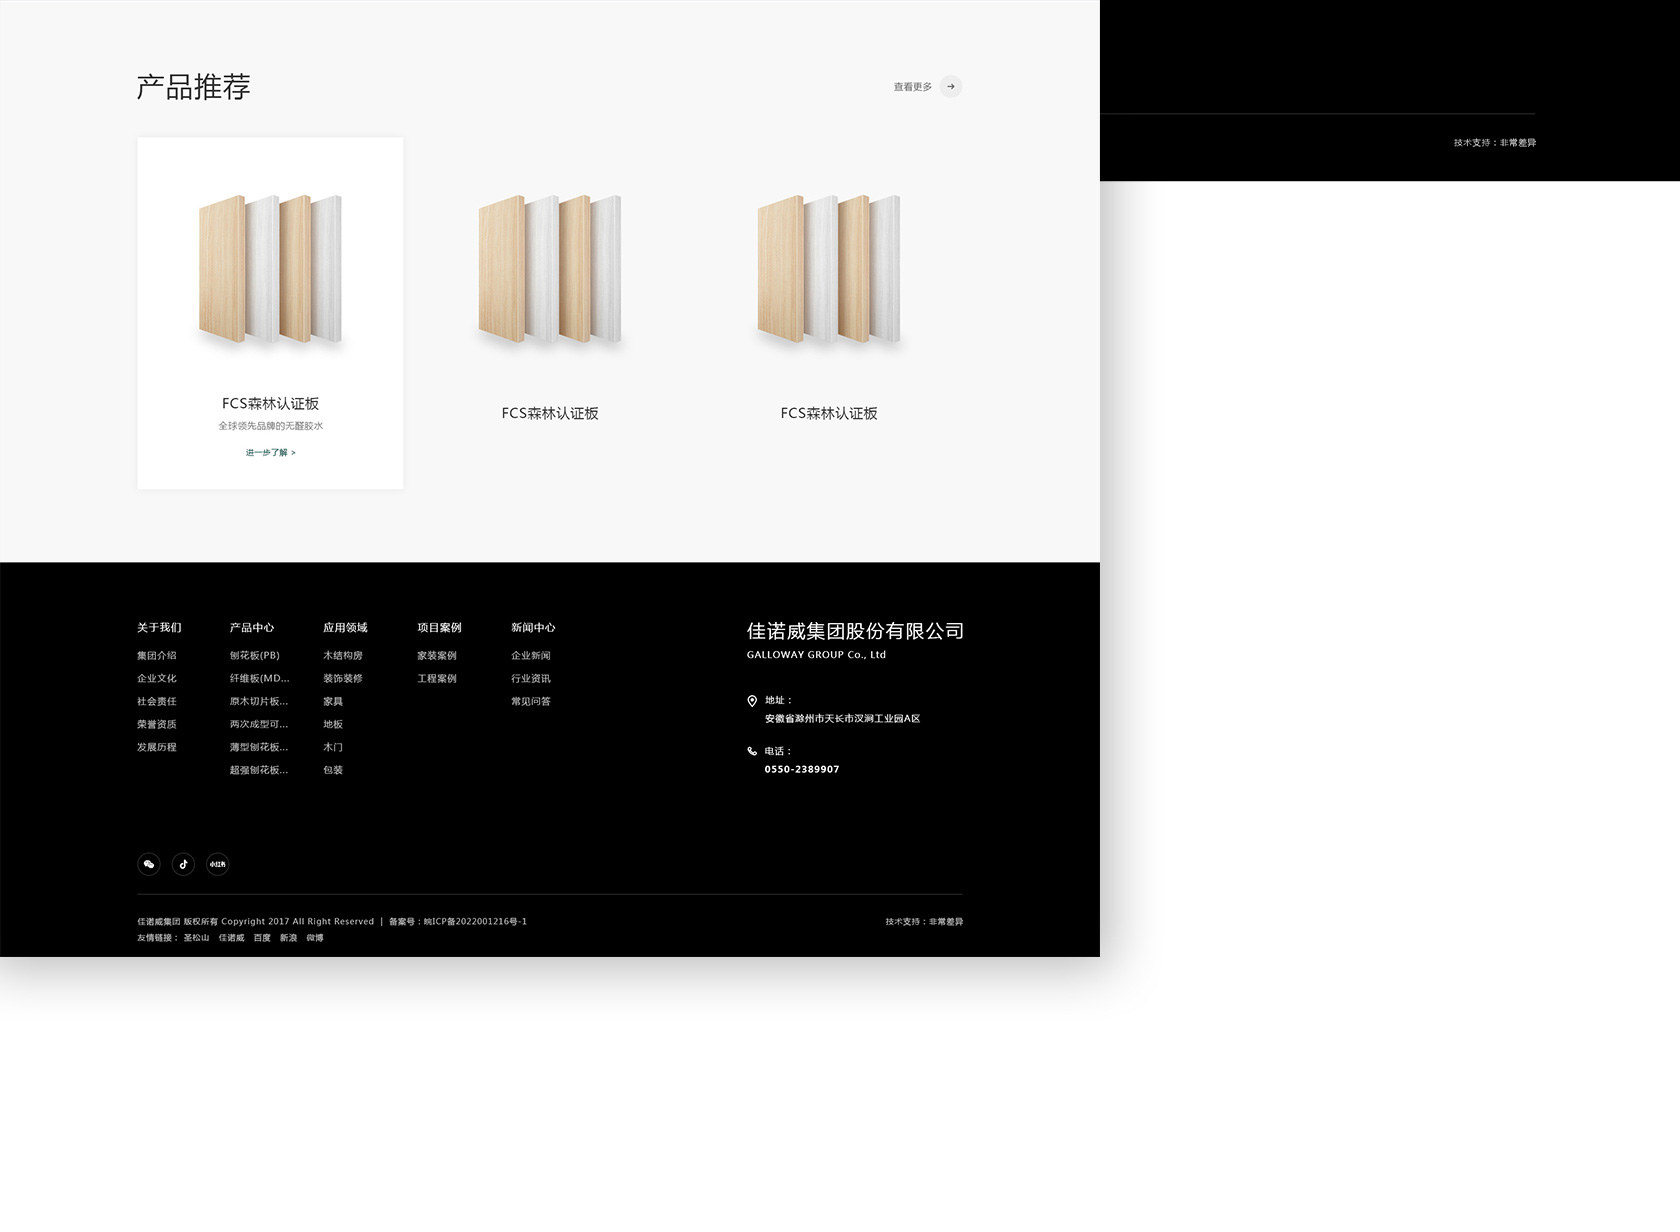
Task: Click the third product's FCS森林认证板 title
Action: coord(828,413)
